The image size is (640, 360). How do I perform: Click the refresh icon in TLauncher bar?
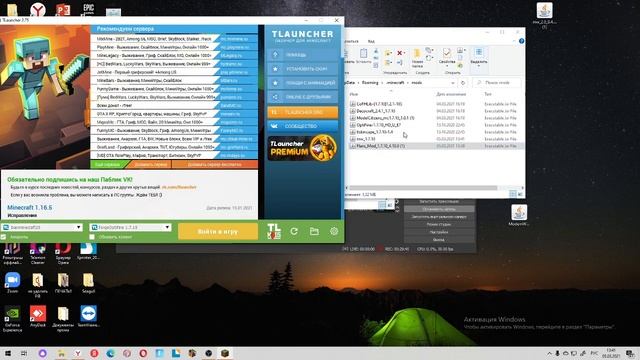pos(294,231)
